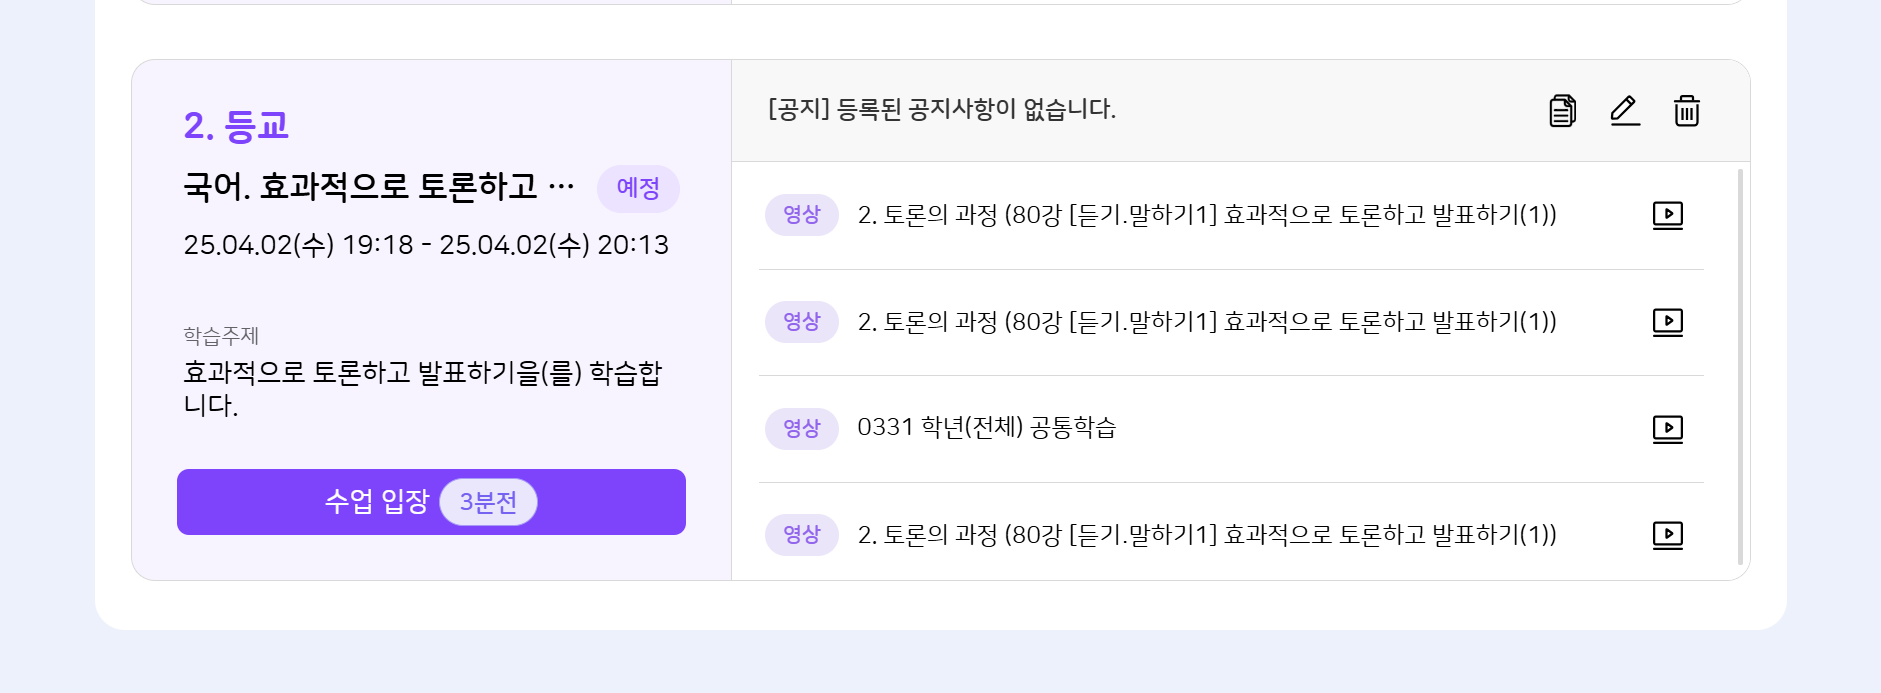This screenshot has width=1881, height=693.
Task: Select the first 2. 토론의 과정 item title
Action: click(1206, 215)
